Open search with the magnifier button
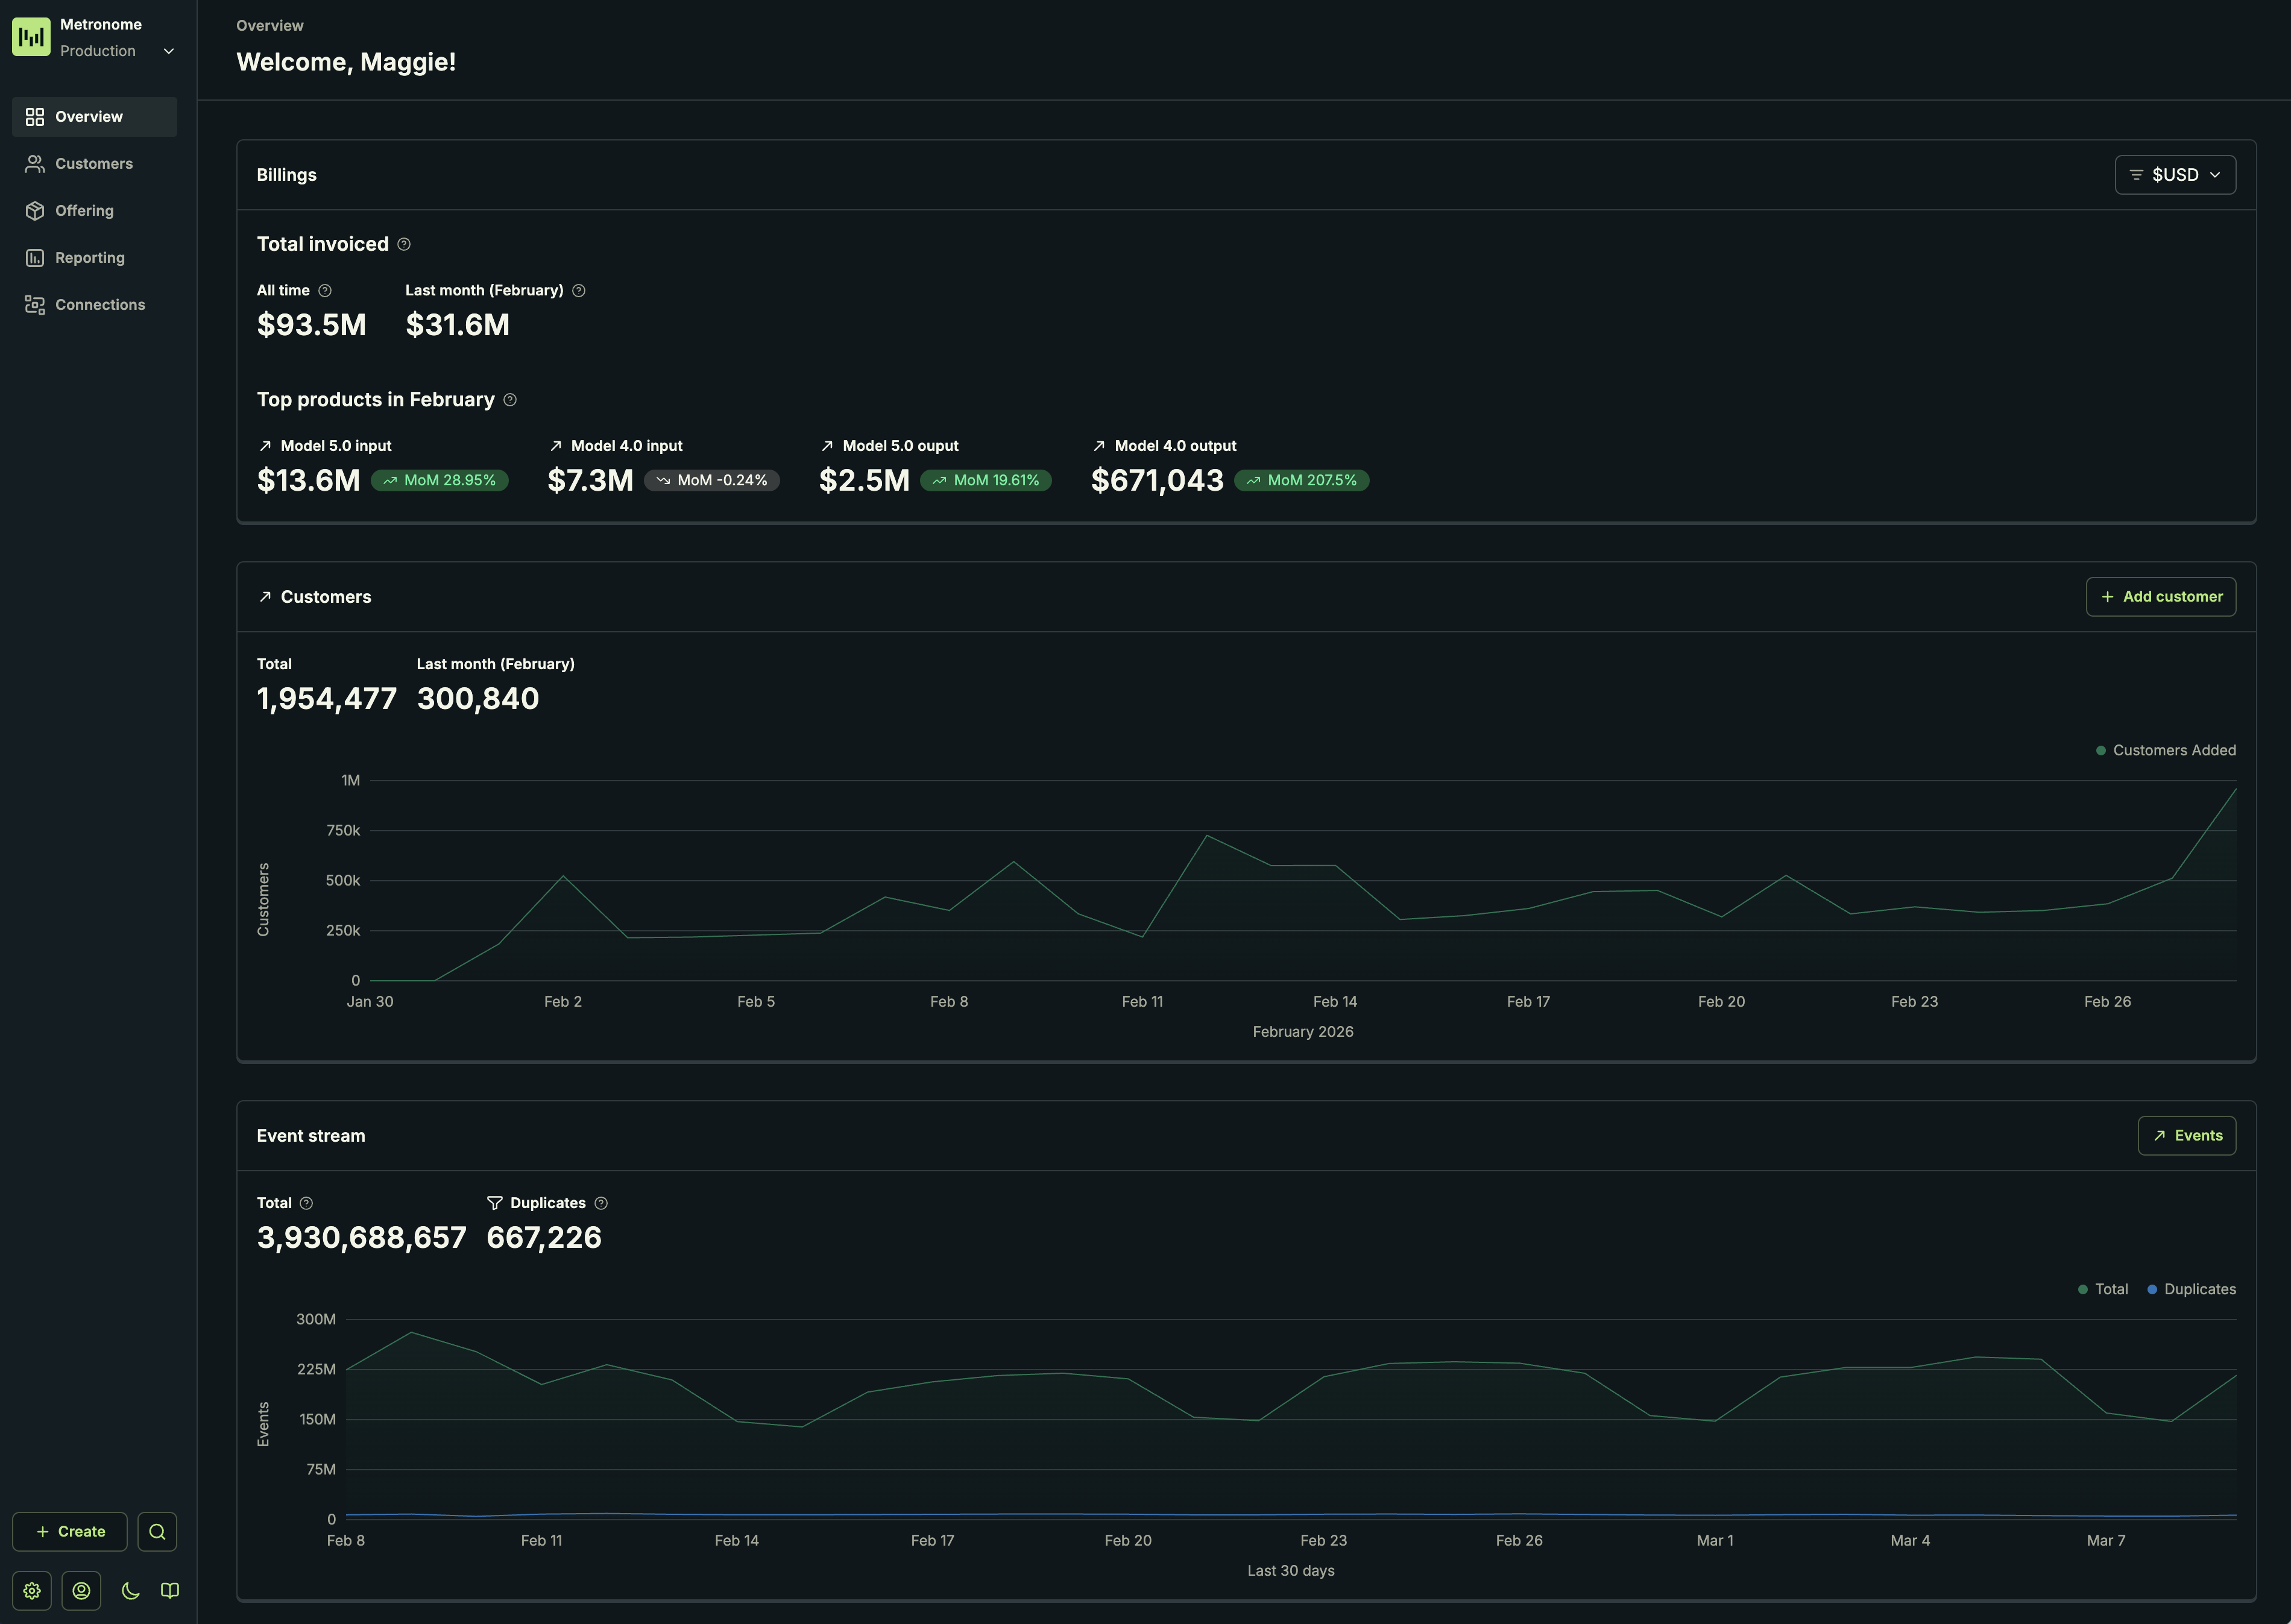Viewport: 2291px width, 1624px height. (x=157, y=1532)
